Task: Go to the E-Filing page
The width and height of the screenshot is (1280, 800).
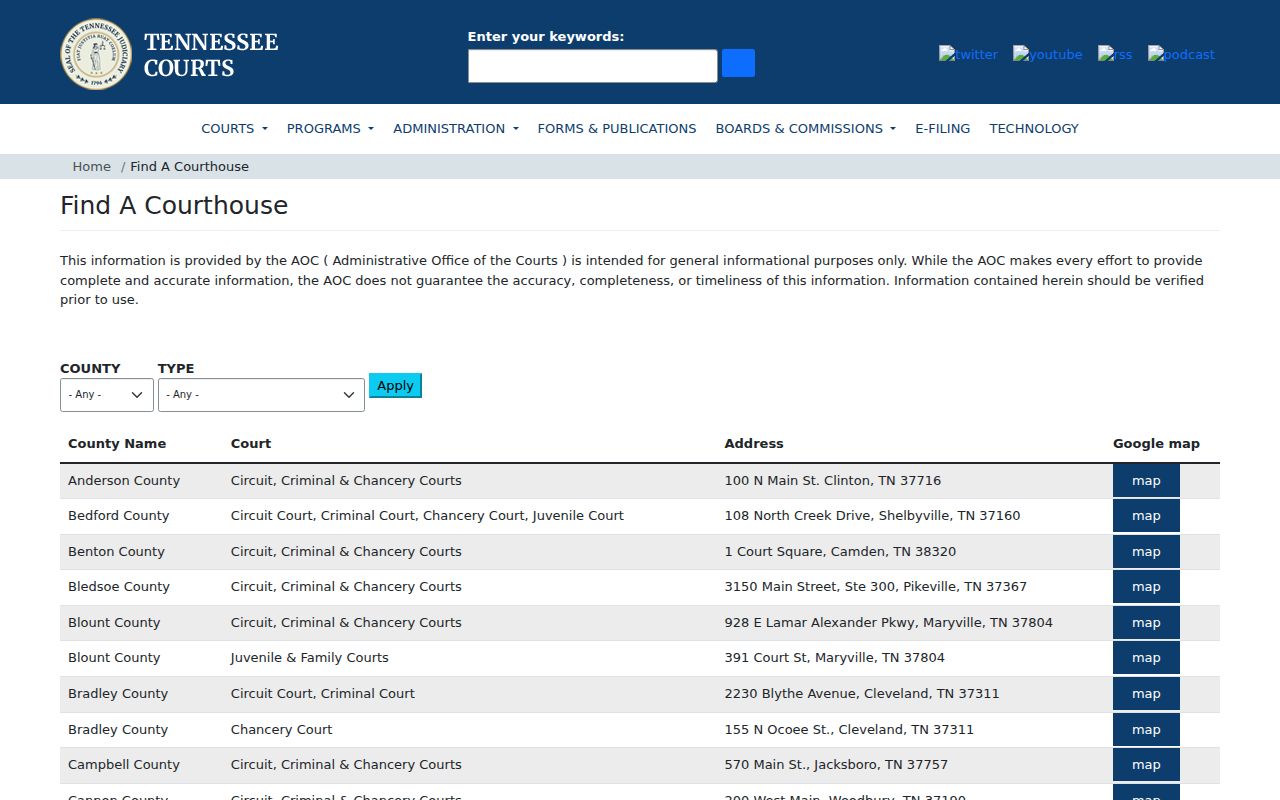Action: coord(943,128)
